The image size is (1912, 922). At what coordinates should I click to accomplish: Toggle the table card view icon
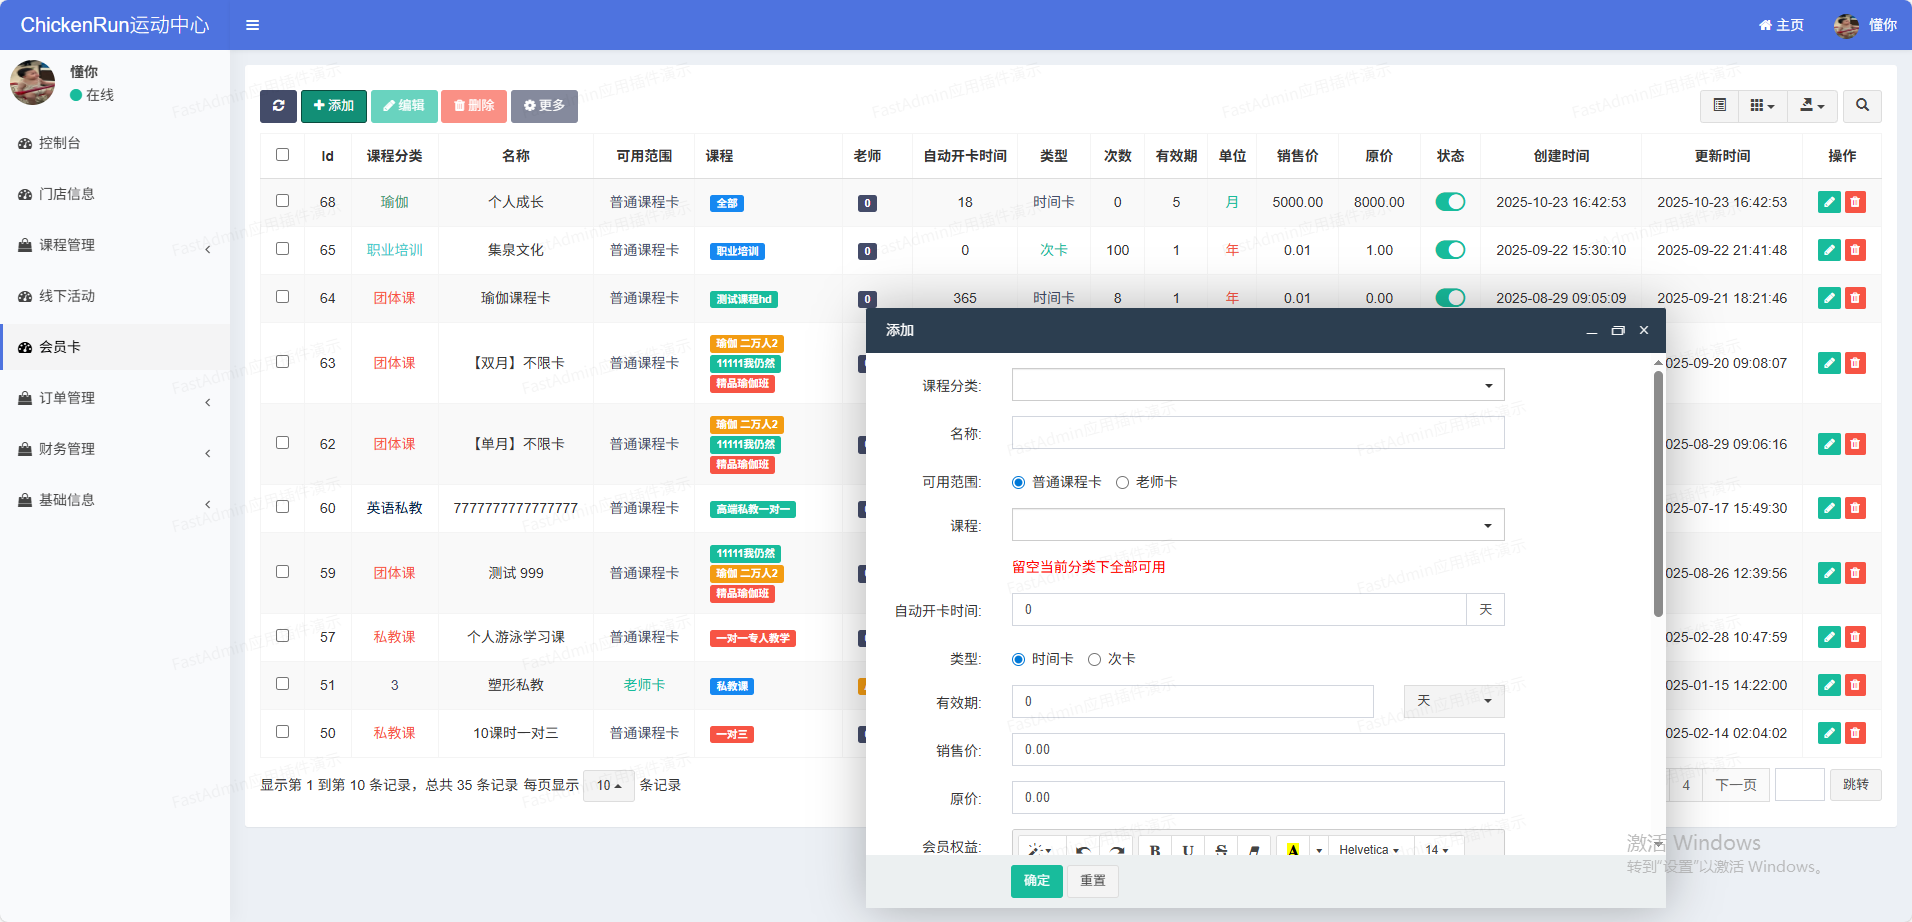(x=1719, y=106)
